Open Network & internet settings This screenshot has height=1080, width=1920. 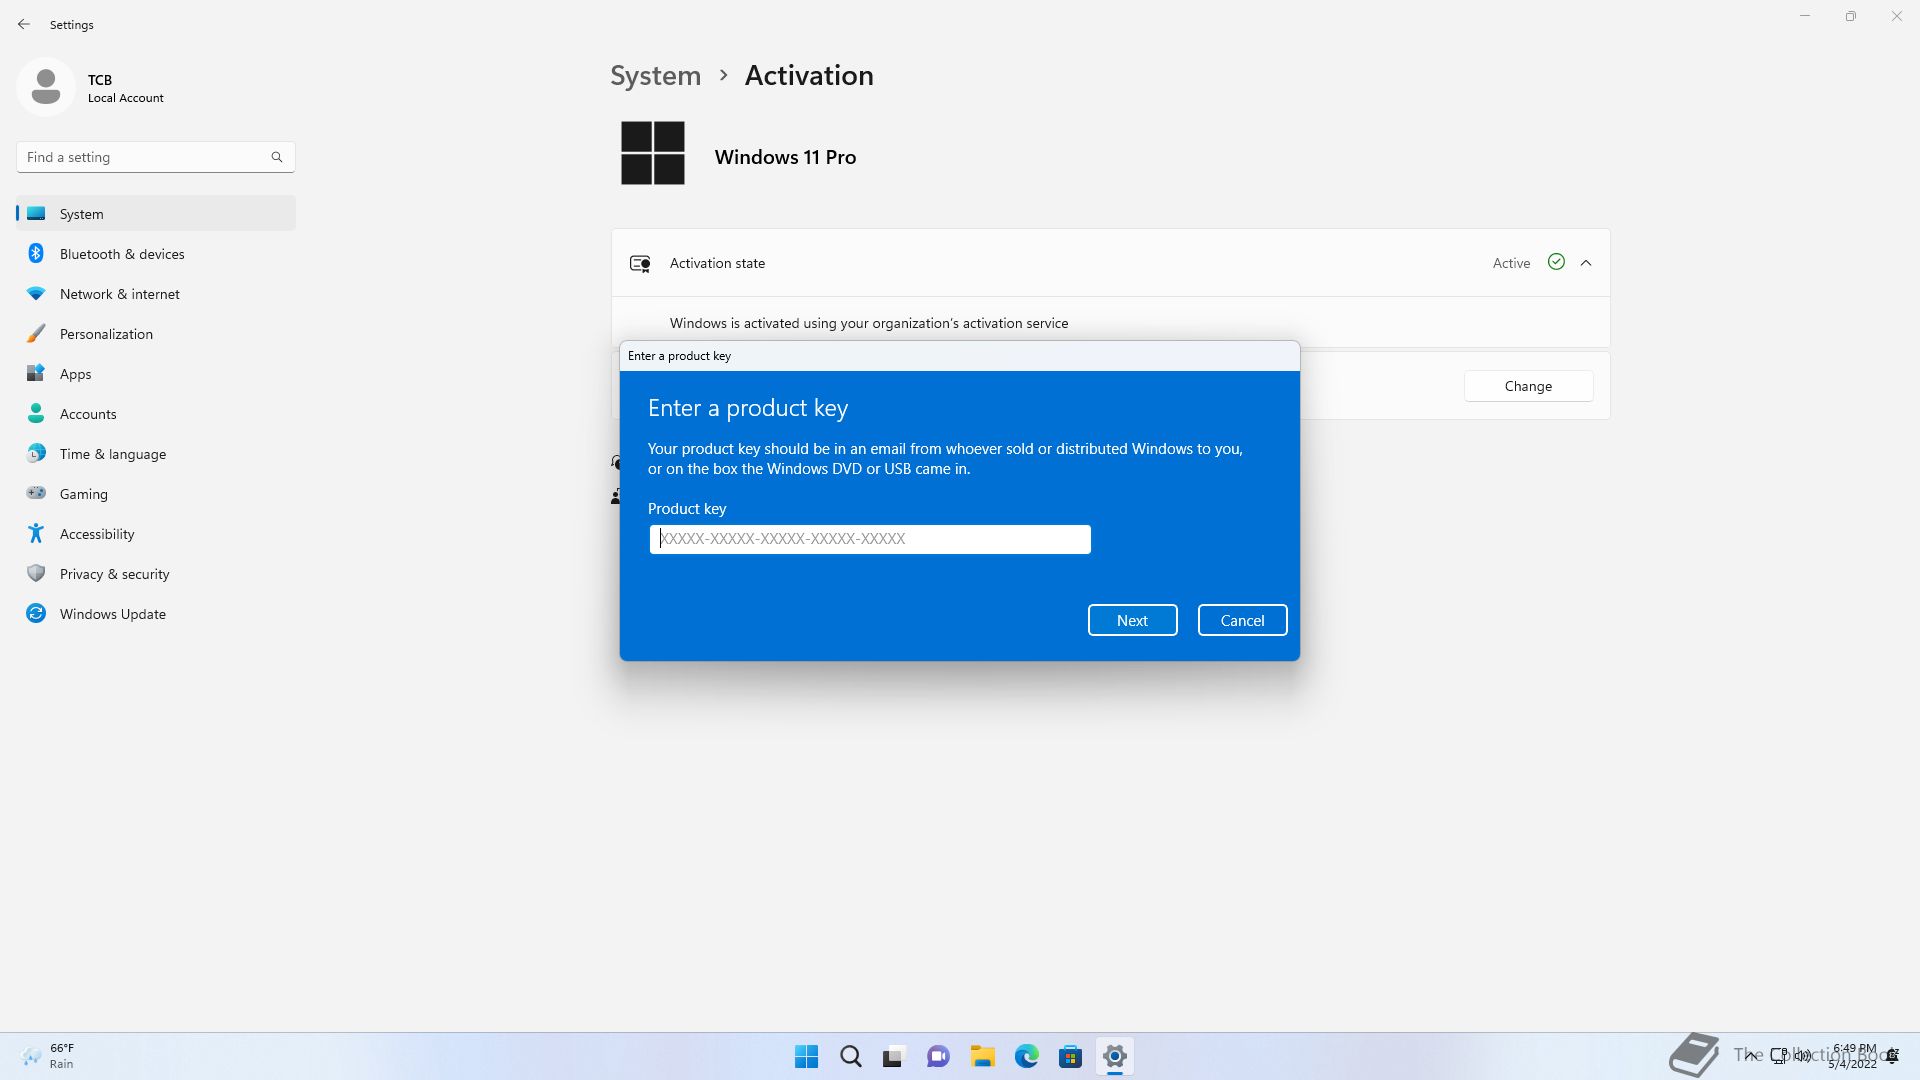click(156, 294)
